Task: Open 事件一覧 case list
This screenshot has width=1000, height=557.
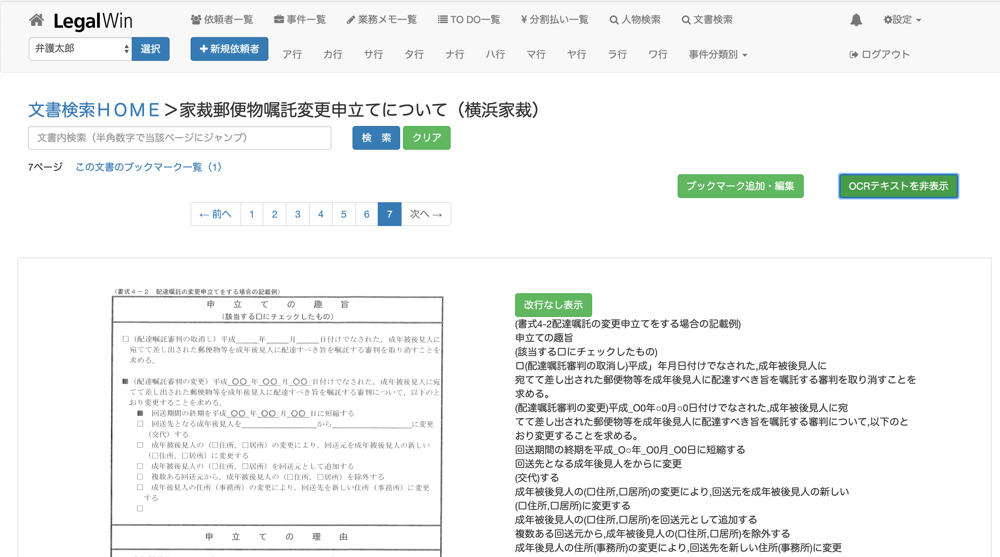Action: coord(300,20)
